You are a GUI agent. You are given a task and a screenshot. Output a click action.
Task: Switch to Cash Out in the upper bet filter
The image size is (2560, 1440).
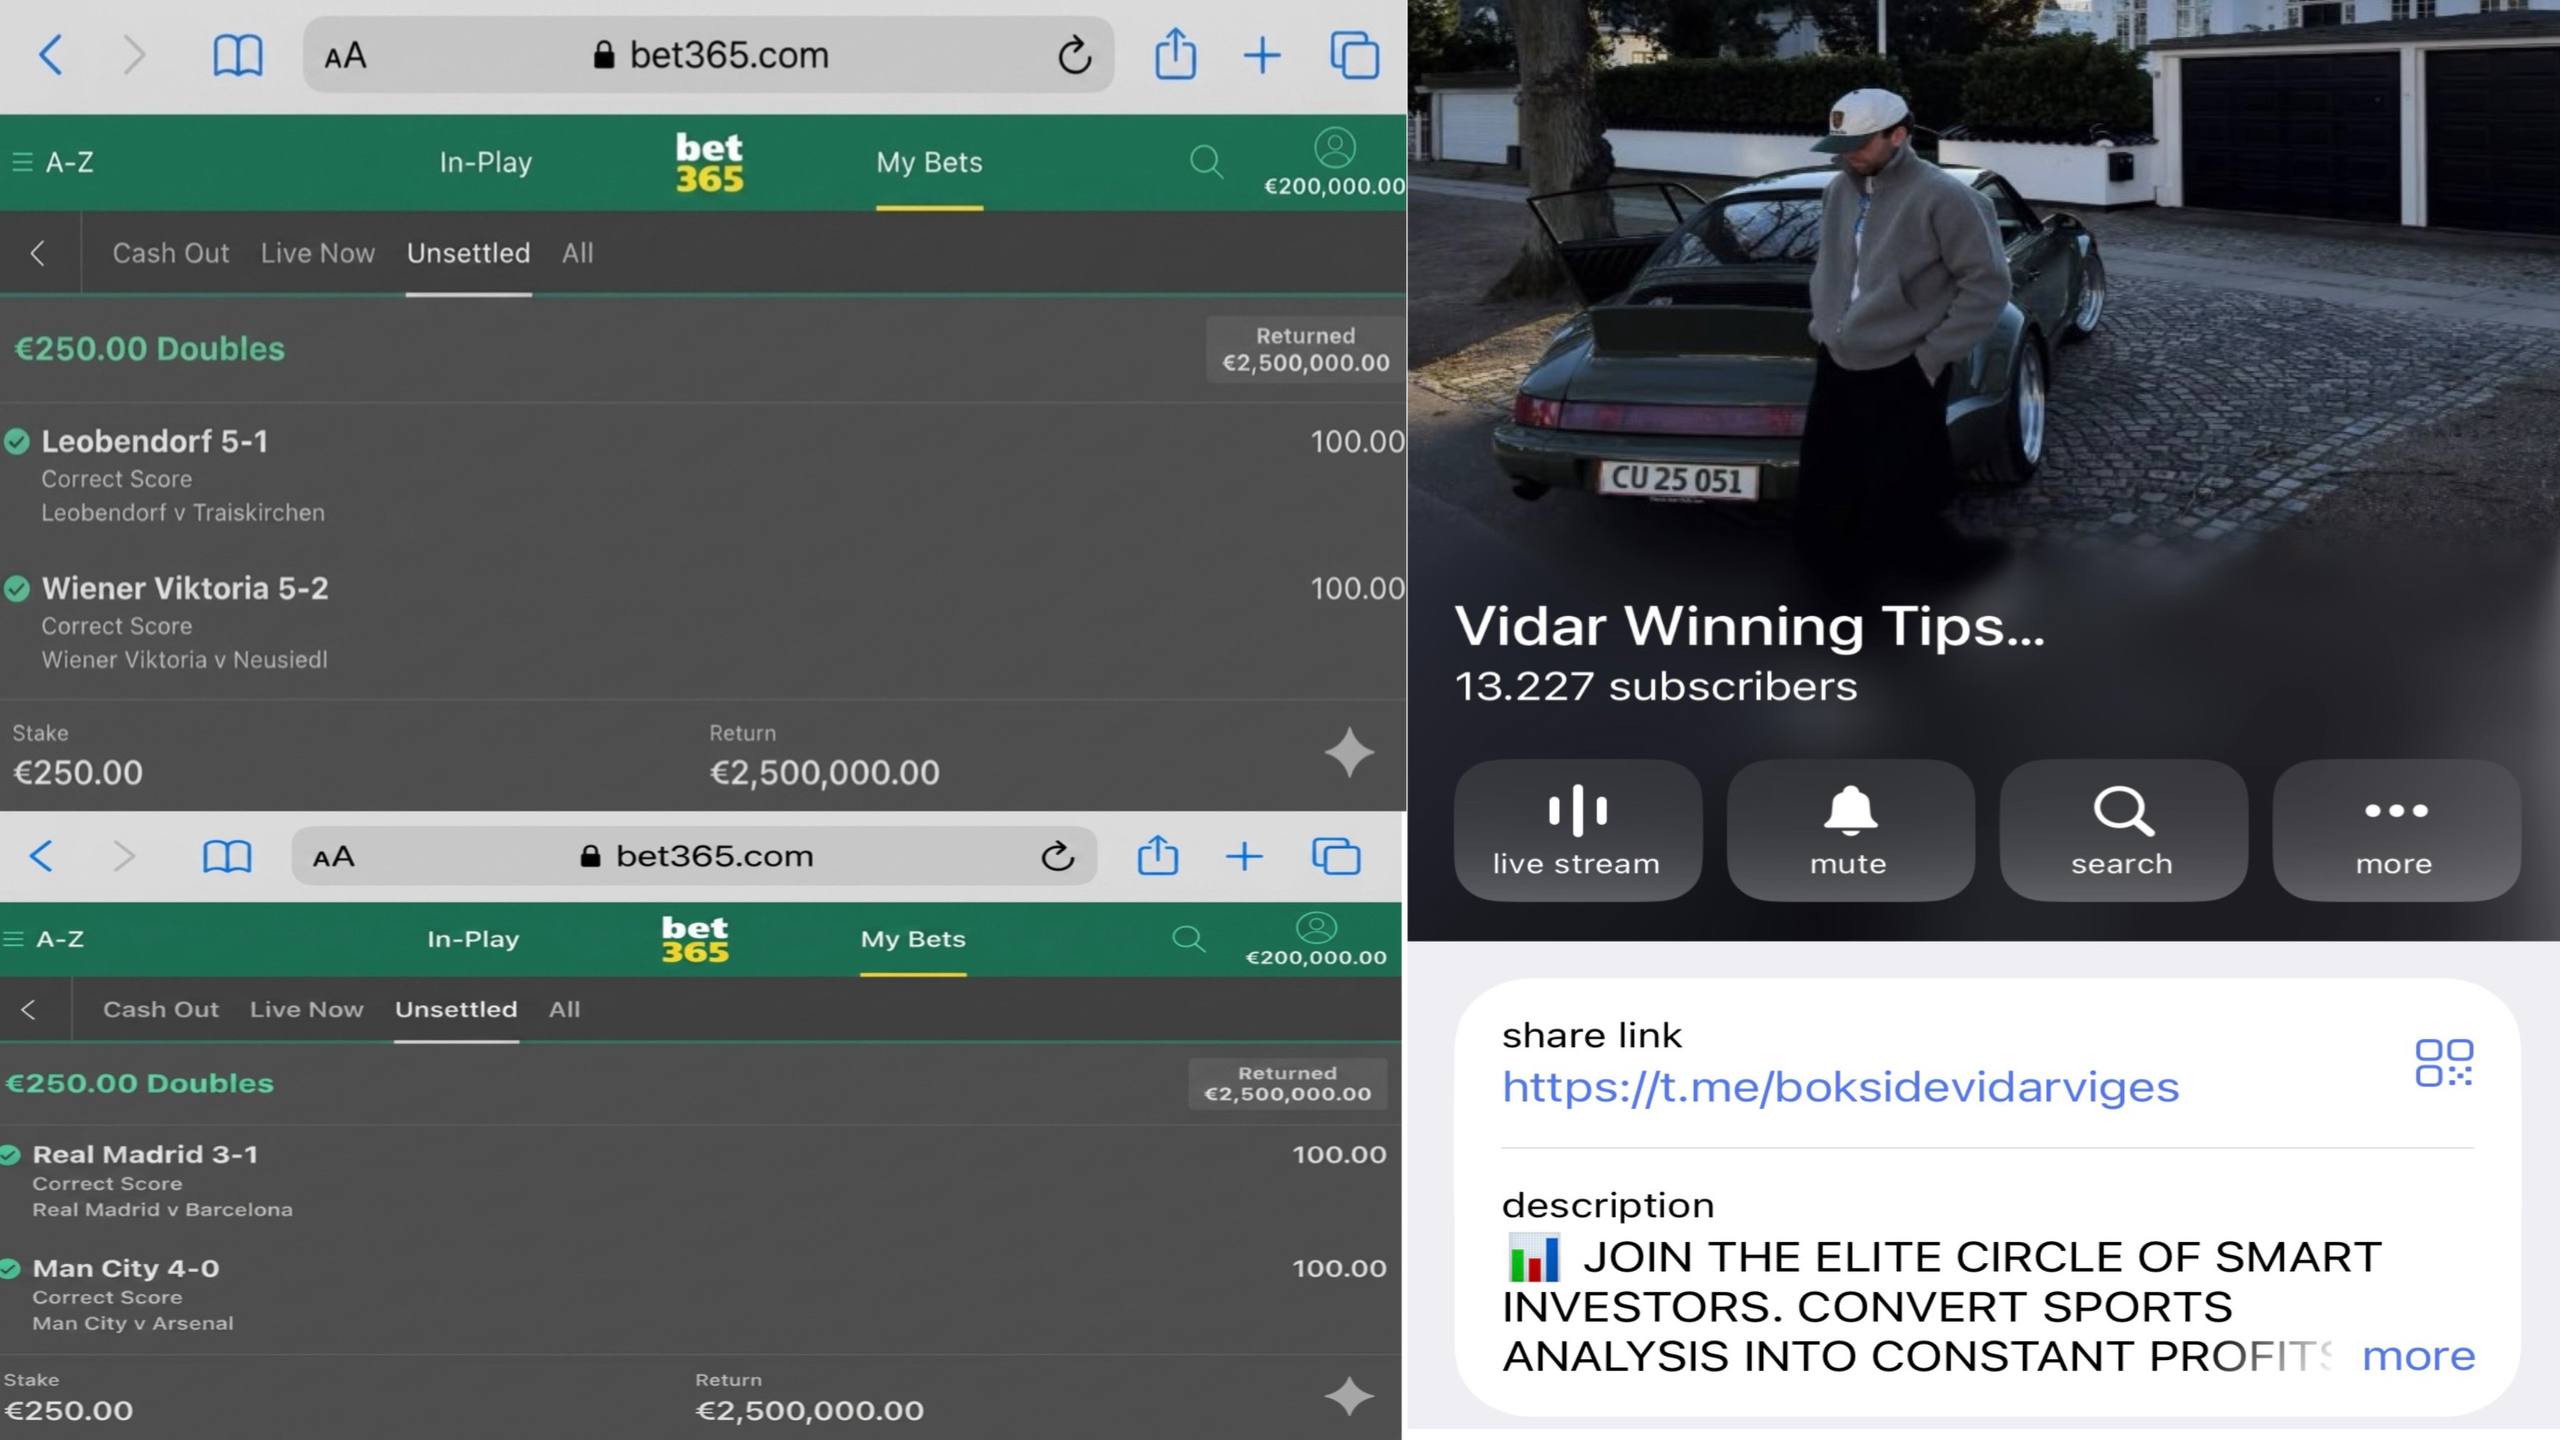click(x=171, y=253)
